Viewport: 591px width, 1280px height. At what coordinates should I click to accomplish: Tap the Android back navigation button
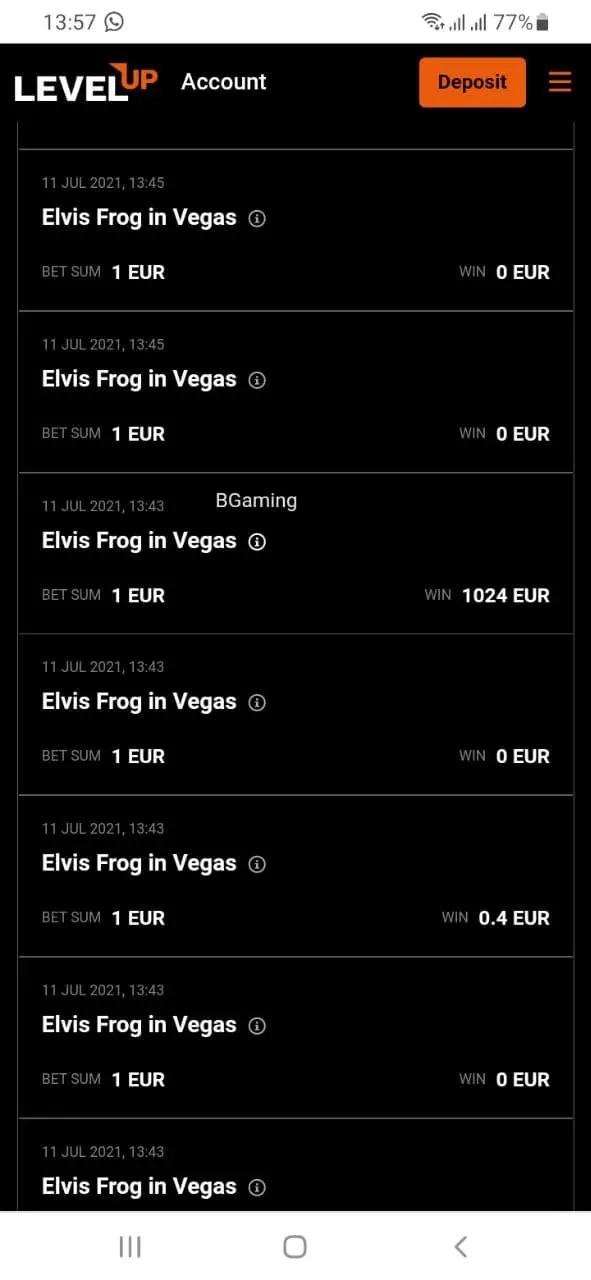click(460, 1246)
